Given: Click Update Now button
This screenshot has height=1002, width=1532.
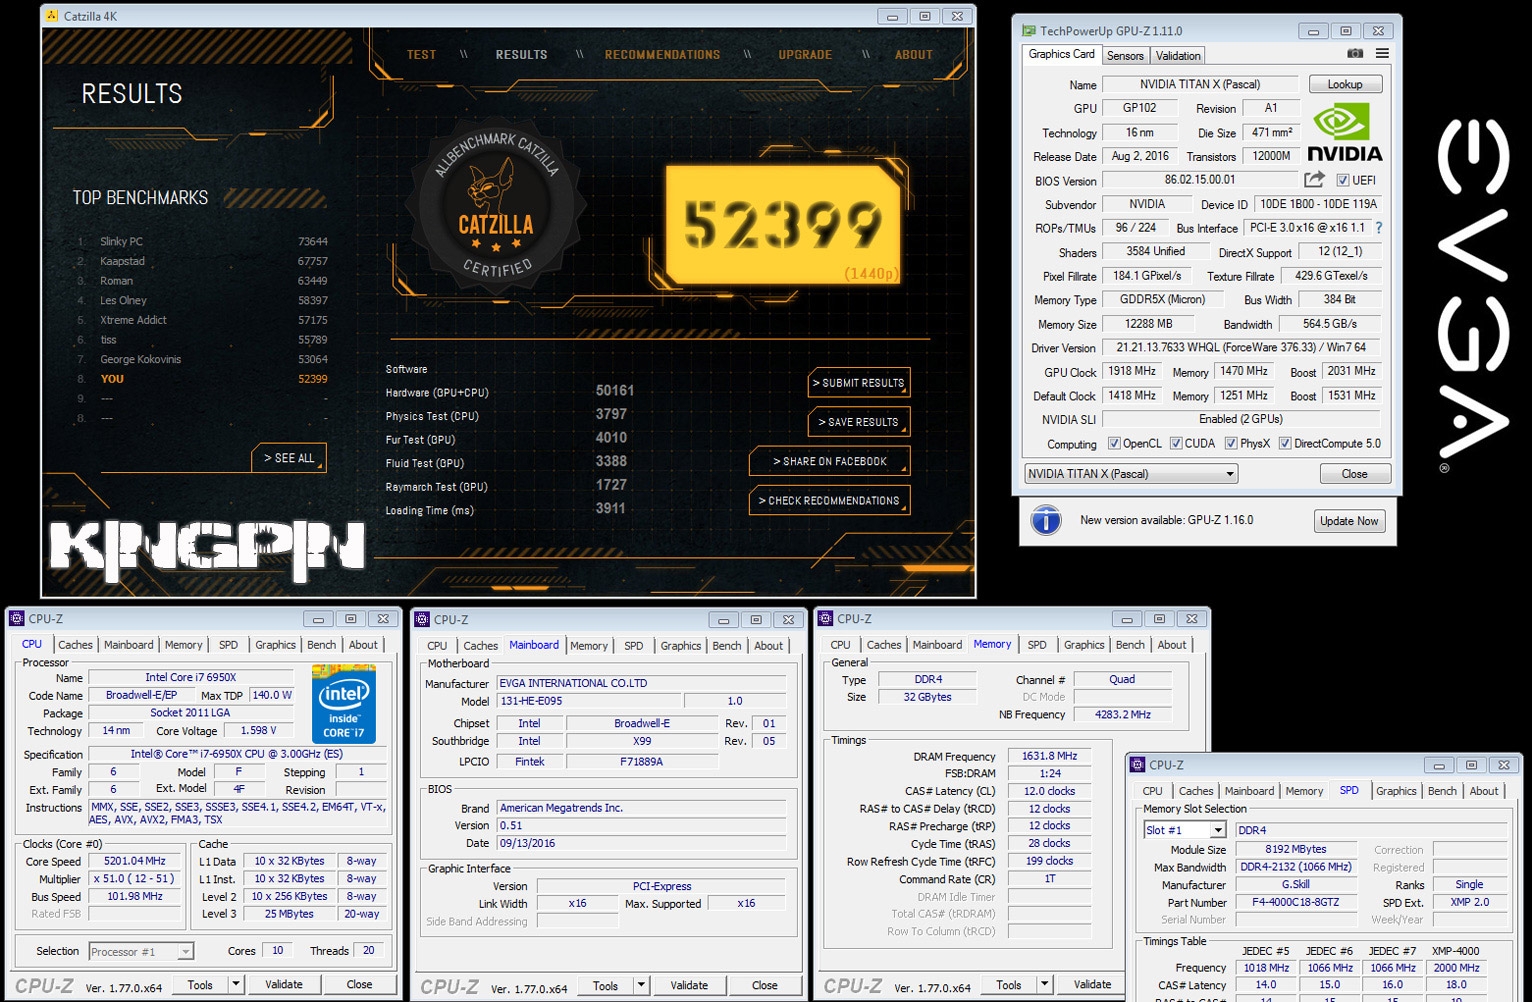Looking at the screenshot, I should (x=1349, y=521).
